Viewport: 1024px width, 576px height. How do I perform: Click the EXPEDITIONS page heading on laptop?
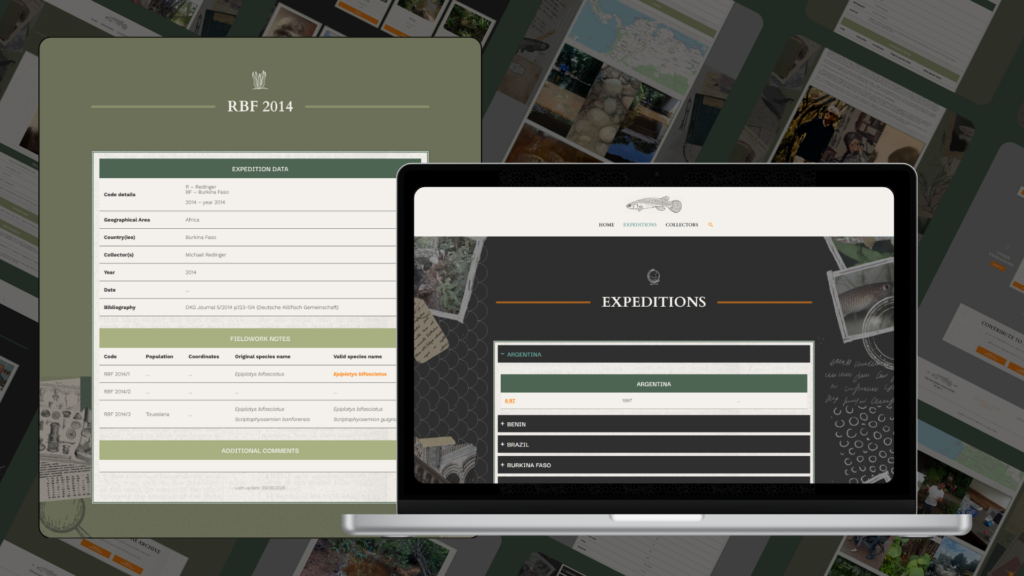click(x=654, y=302)
